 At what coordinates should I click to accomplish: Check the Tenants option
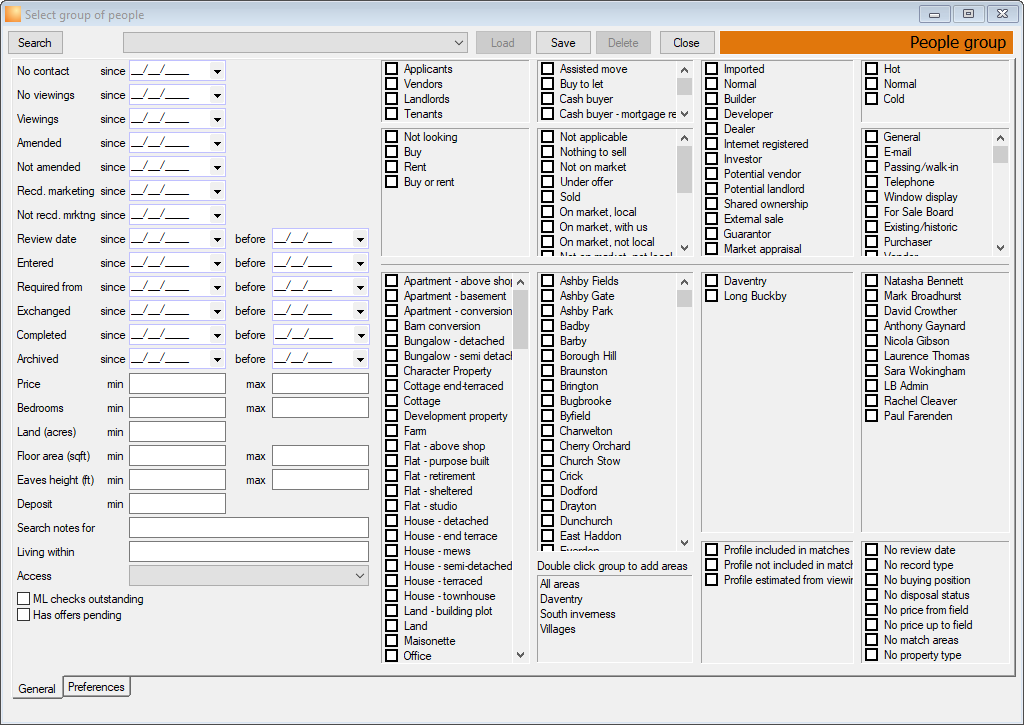pyautogui.click(x=392, y=114)
